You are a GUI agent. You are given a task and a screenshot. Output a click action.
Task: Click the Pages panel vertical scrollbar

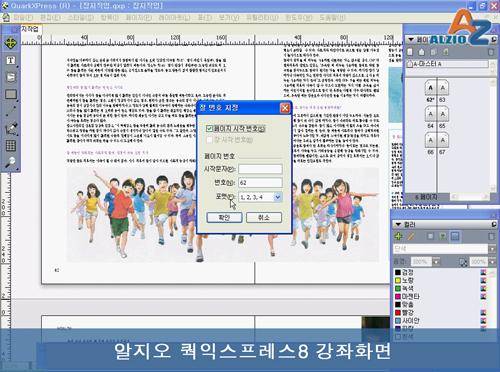[x=493, y=135]
